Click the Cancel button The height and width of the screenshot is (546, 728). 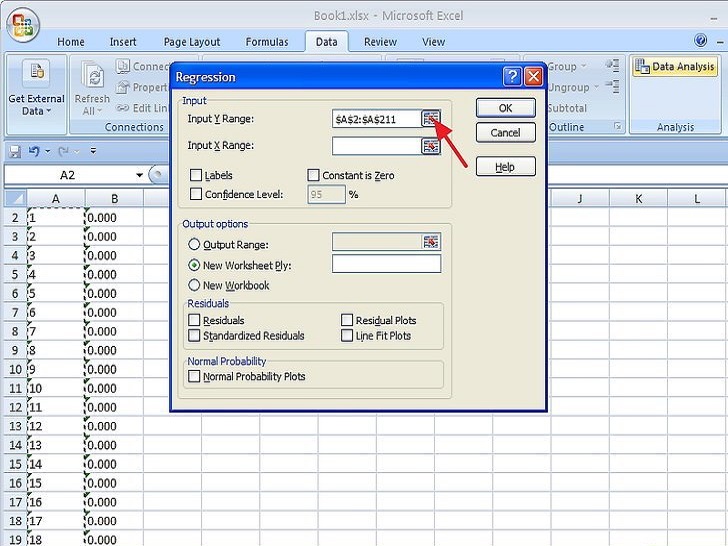(x=506, y=133)
